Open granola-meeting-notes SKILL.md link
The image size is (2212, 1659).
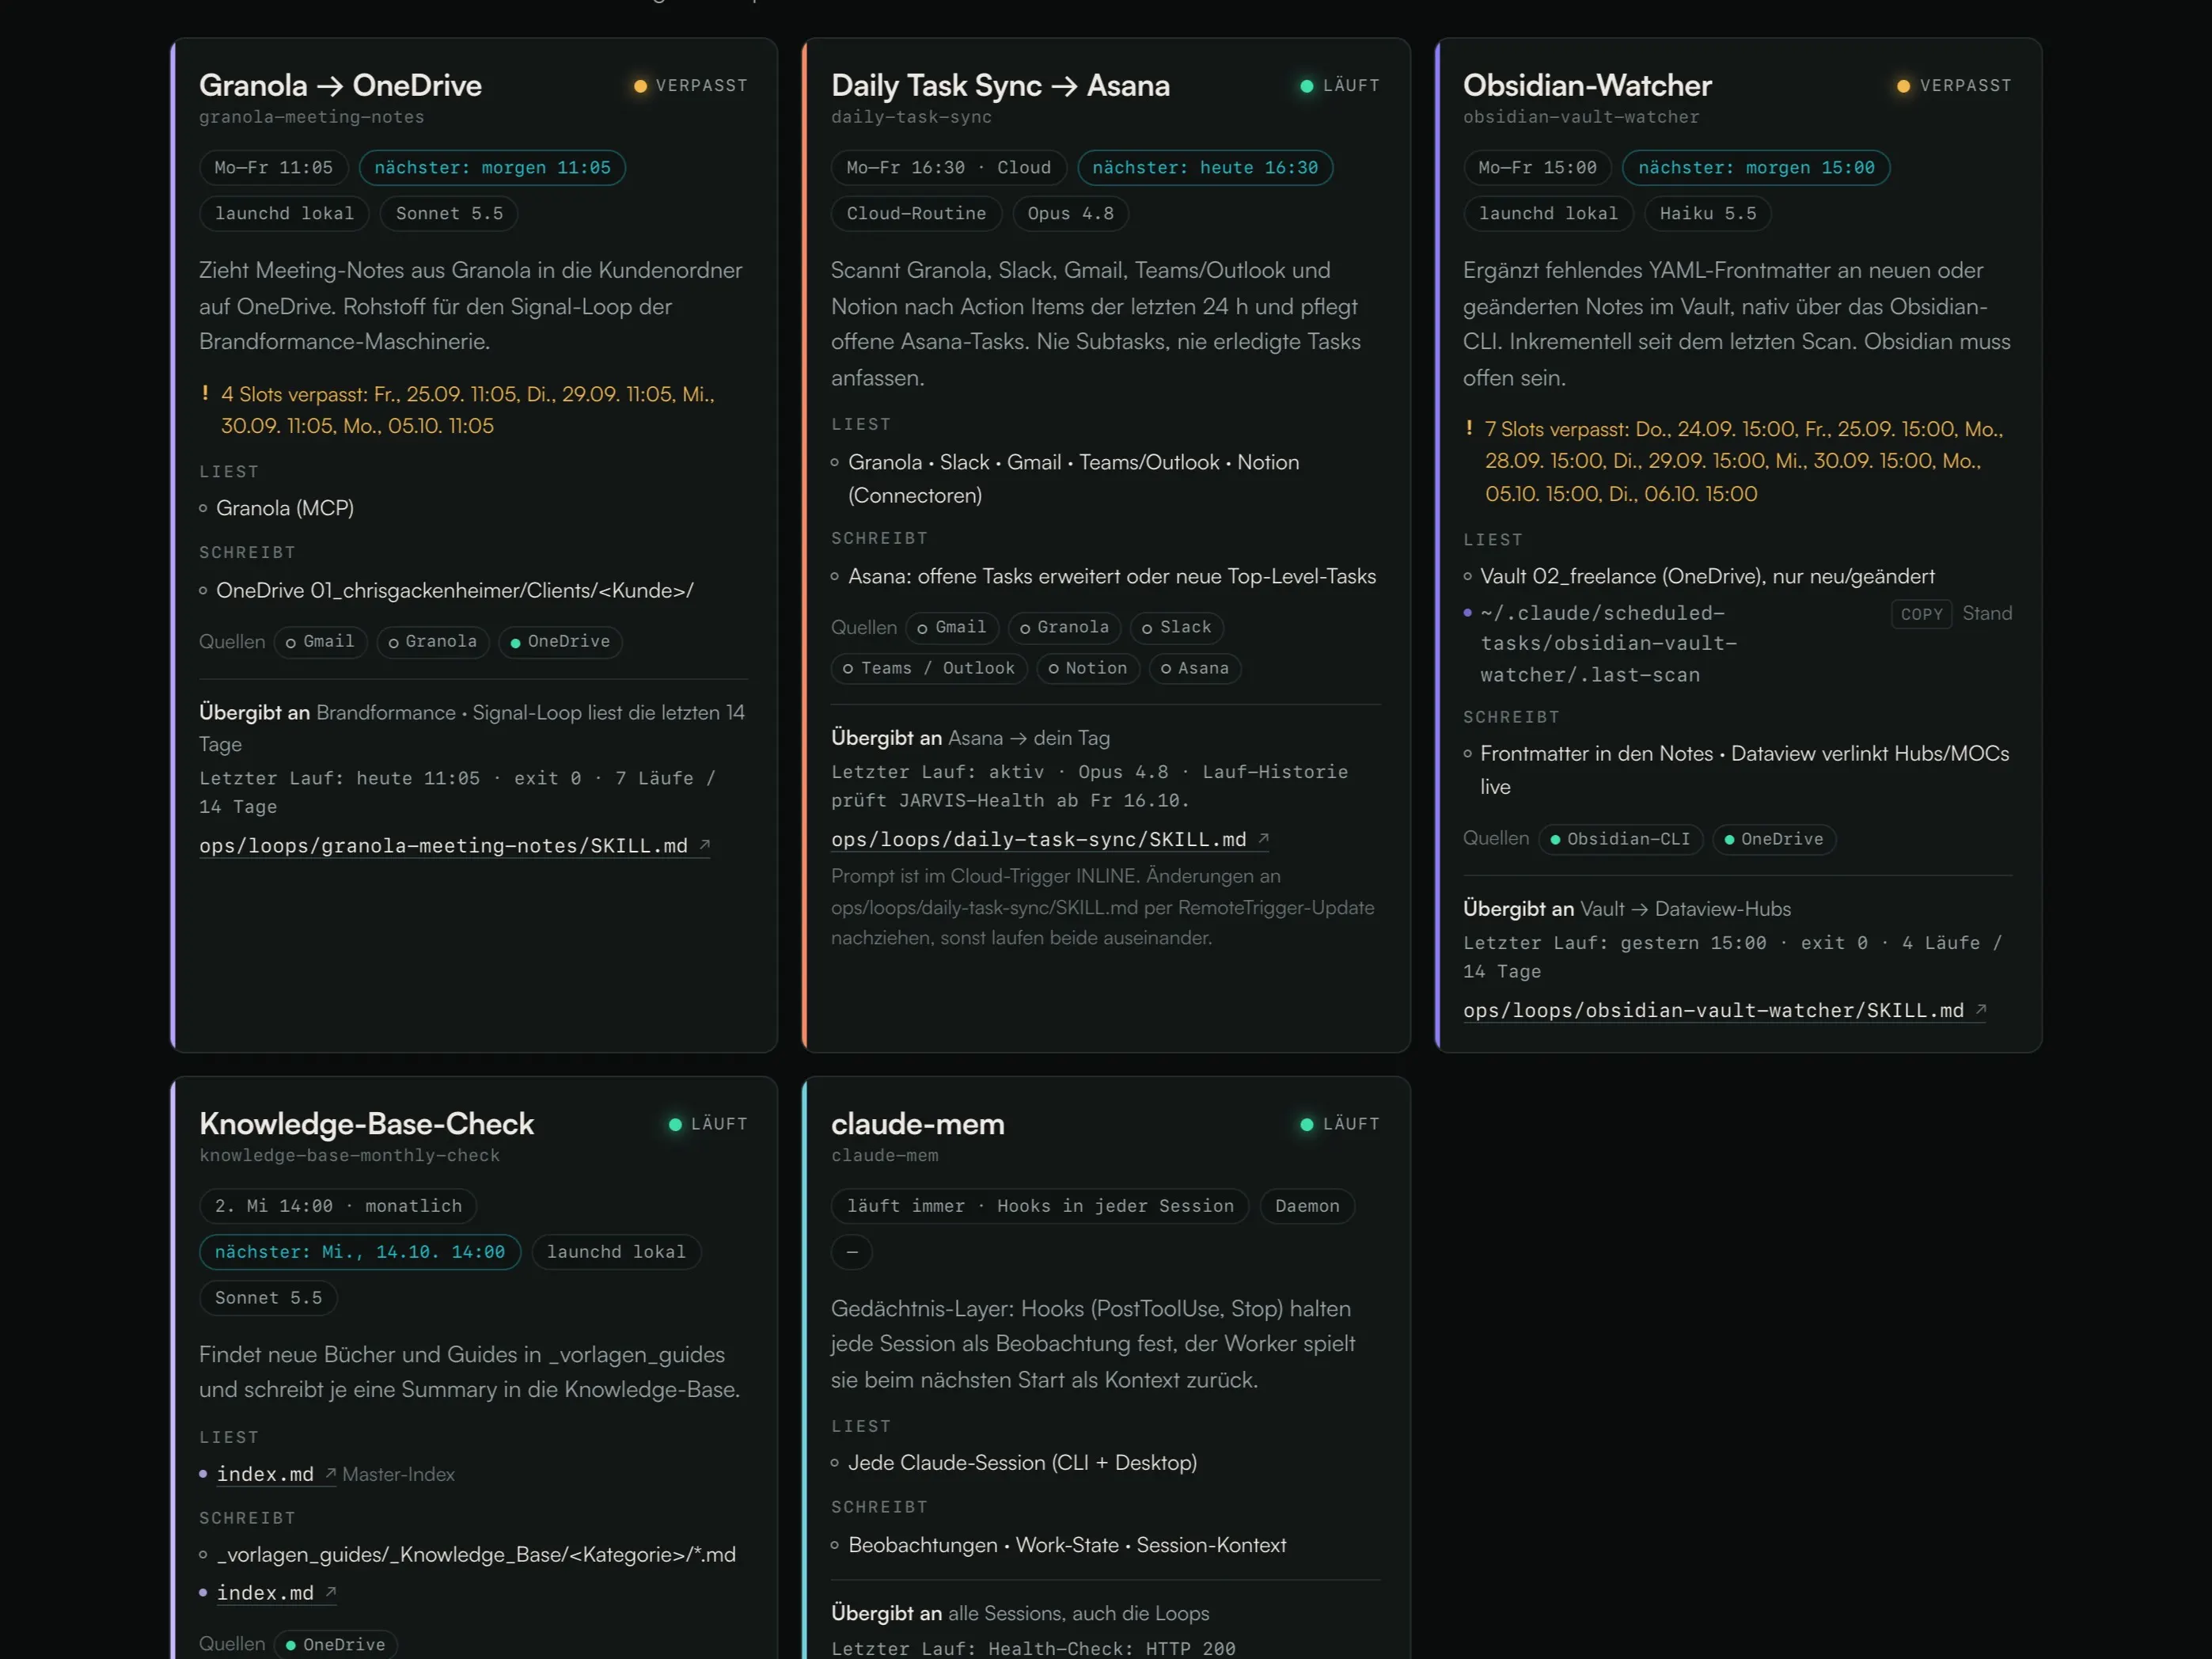tap(454, 846)
